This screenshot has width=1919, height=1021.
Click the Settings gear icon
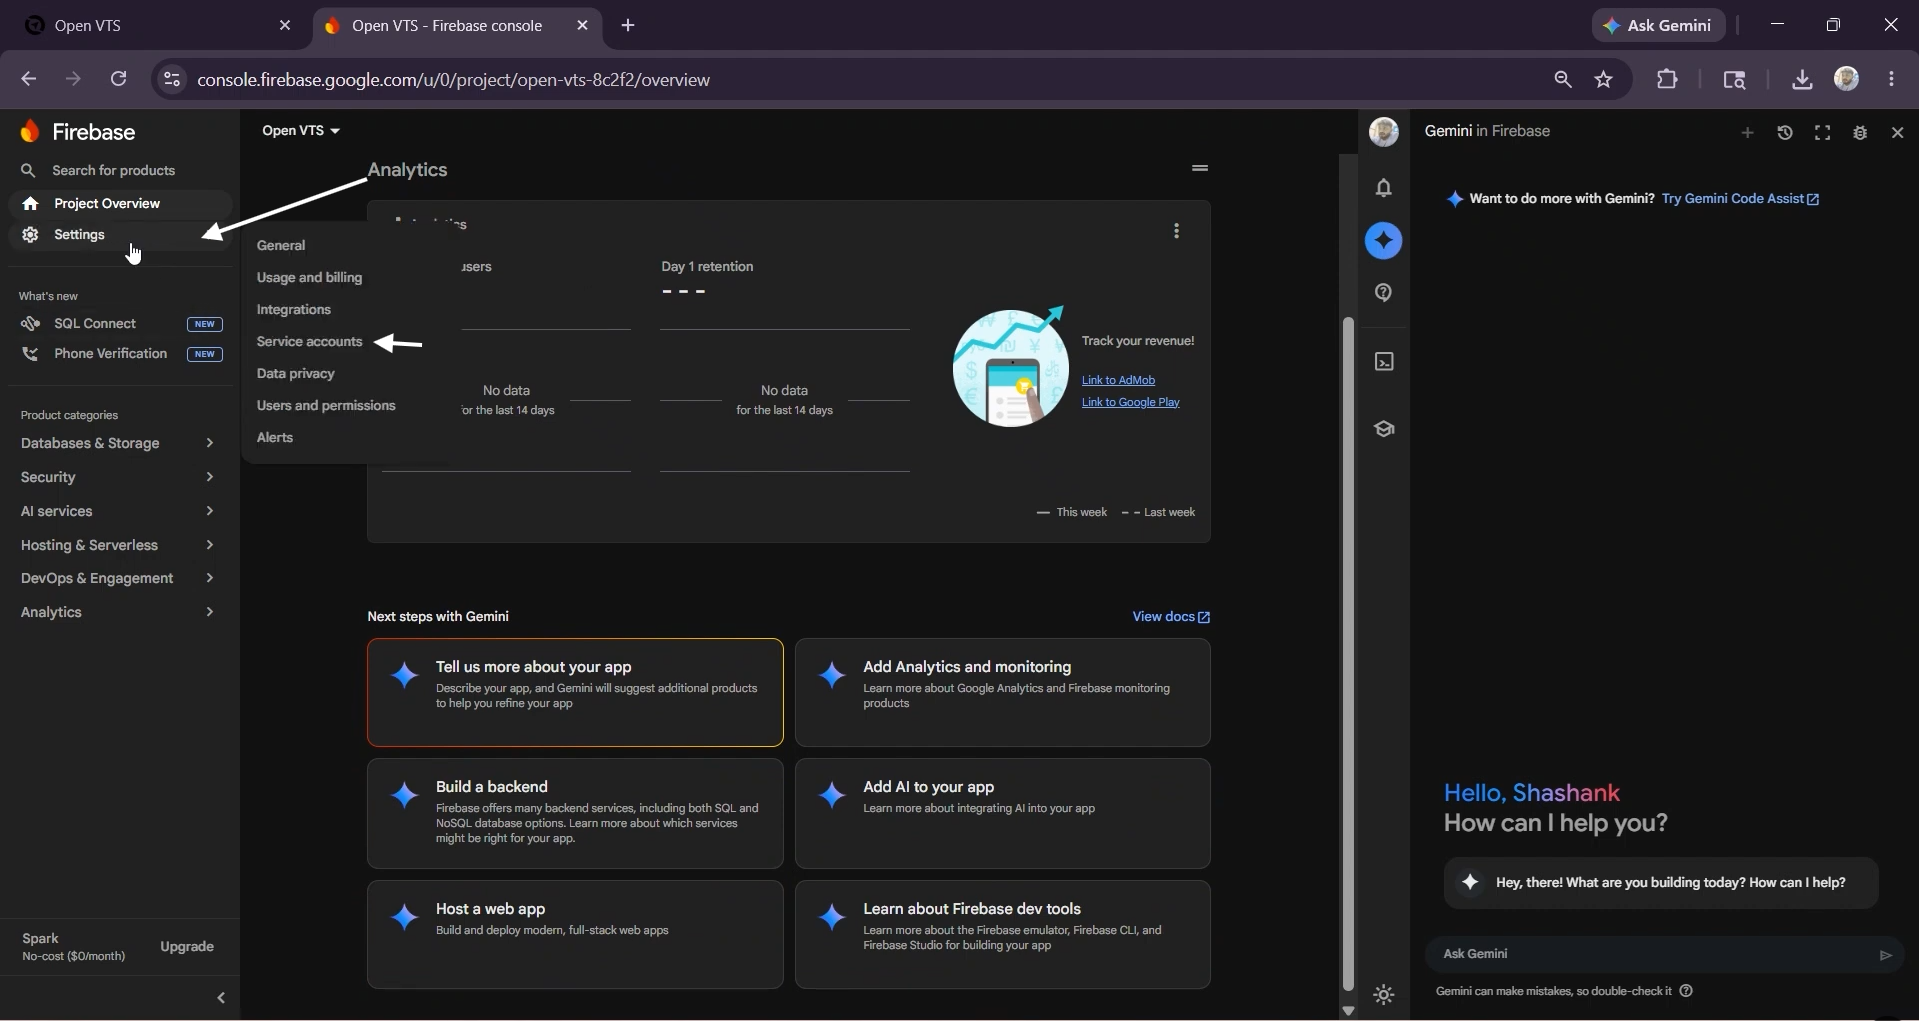click(x=31, y=235)
